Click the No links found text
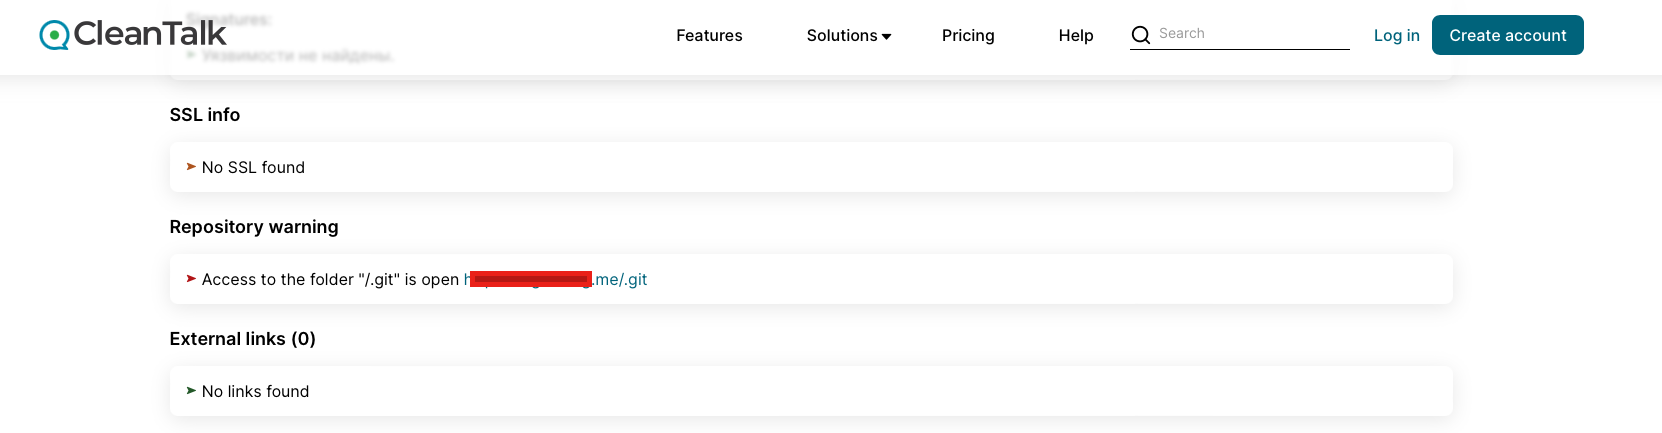The image size is (1662, 433). [x=255, y=391]
